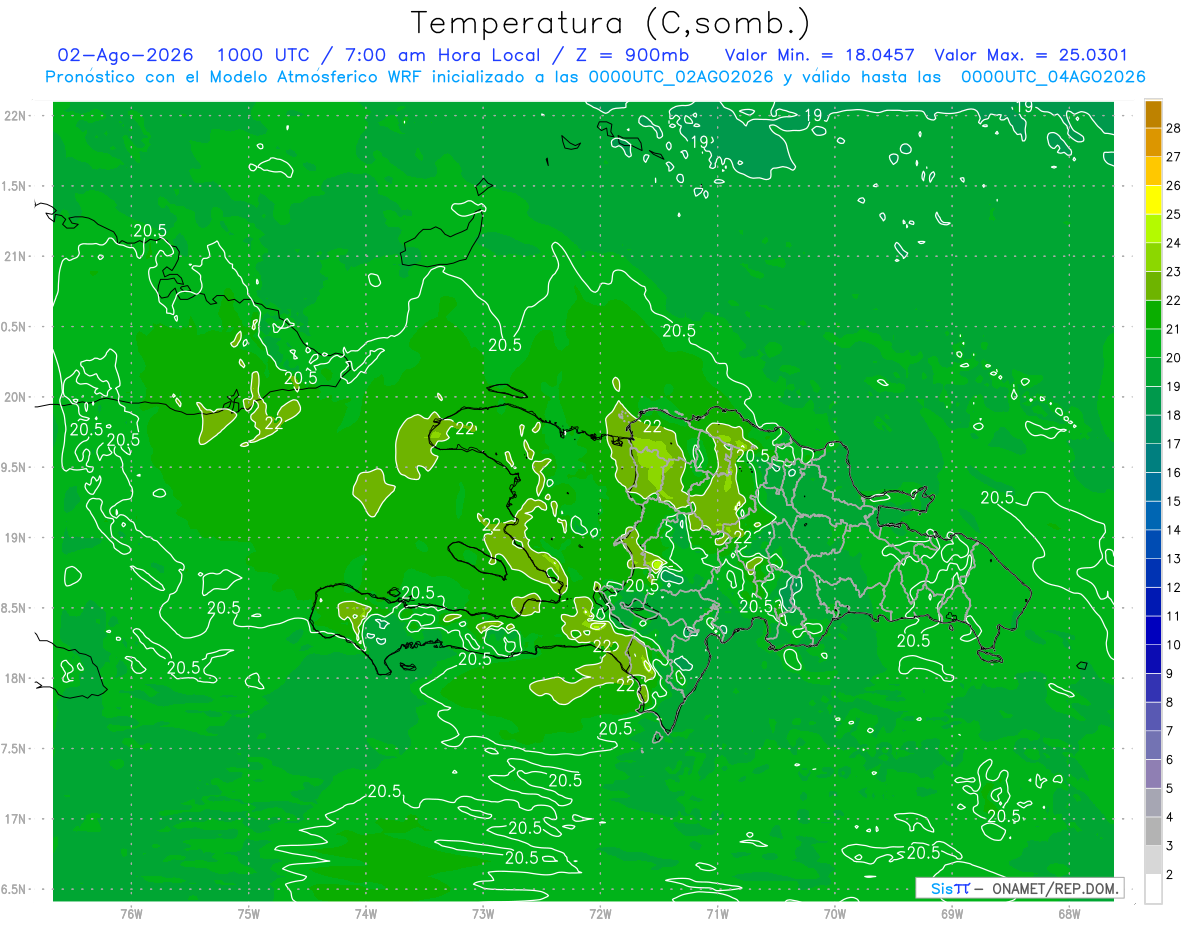Click the "74W" longitude axis label
Image resolution: width=1200 pixels, height=927 pixels.
tap(366, 913)
